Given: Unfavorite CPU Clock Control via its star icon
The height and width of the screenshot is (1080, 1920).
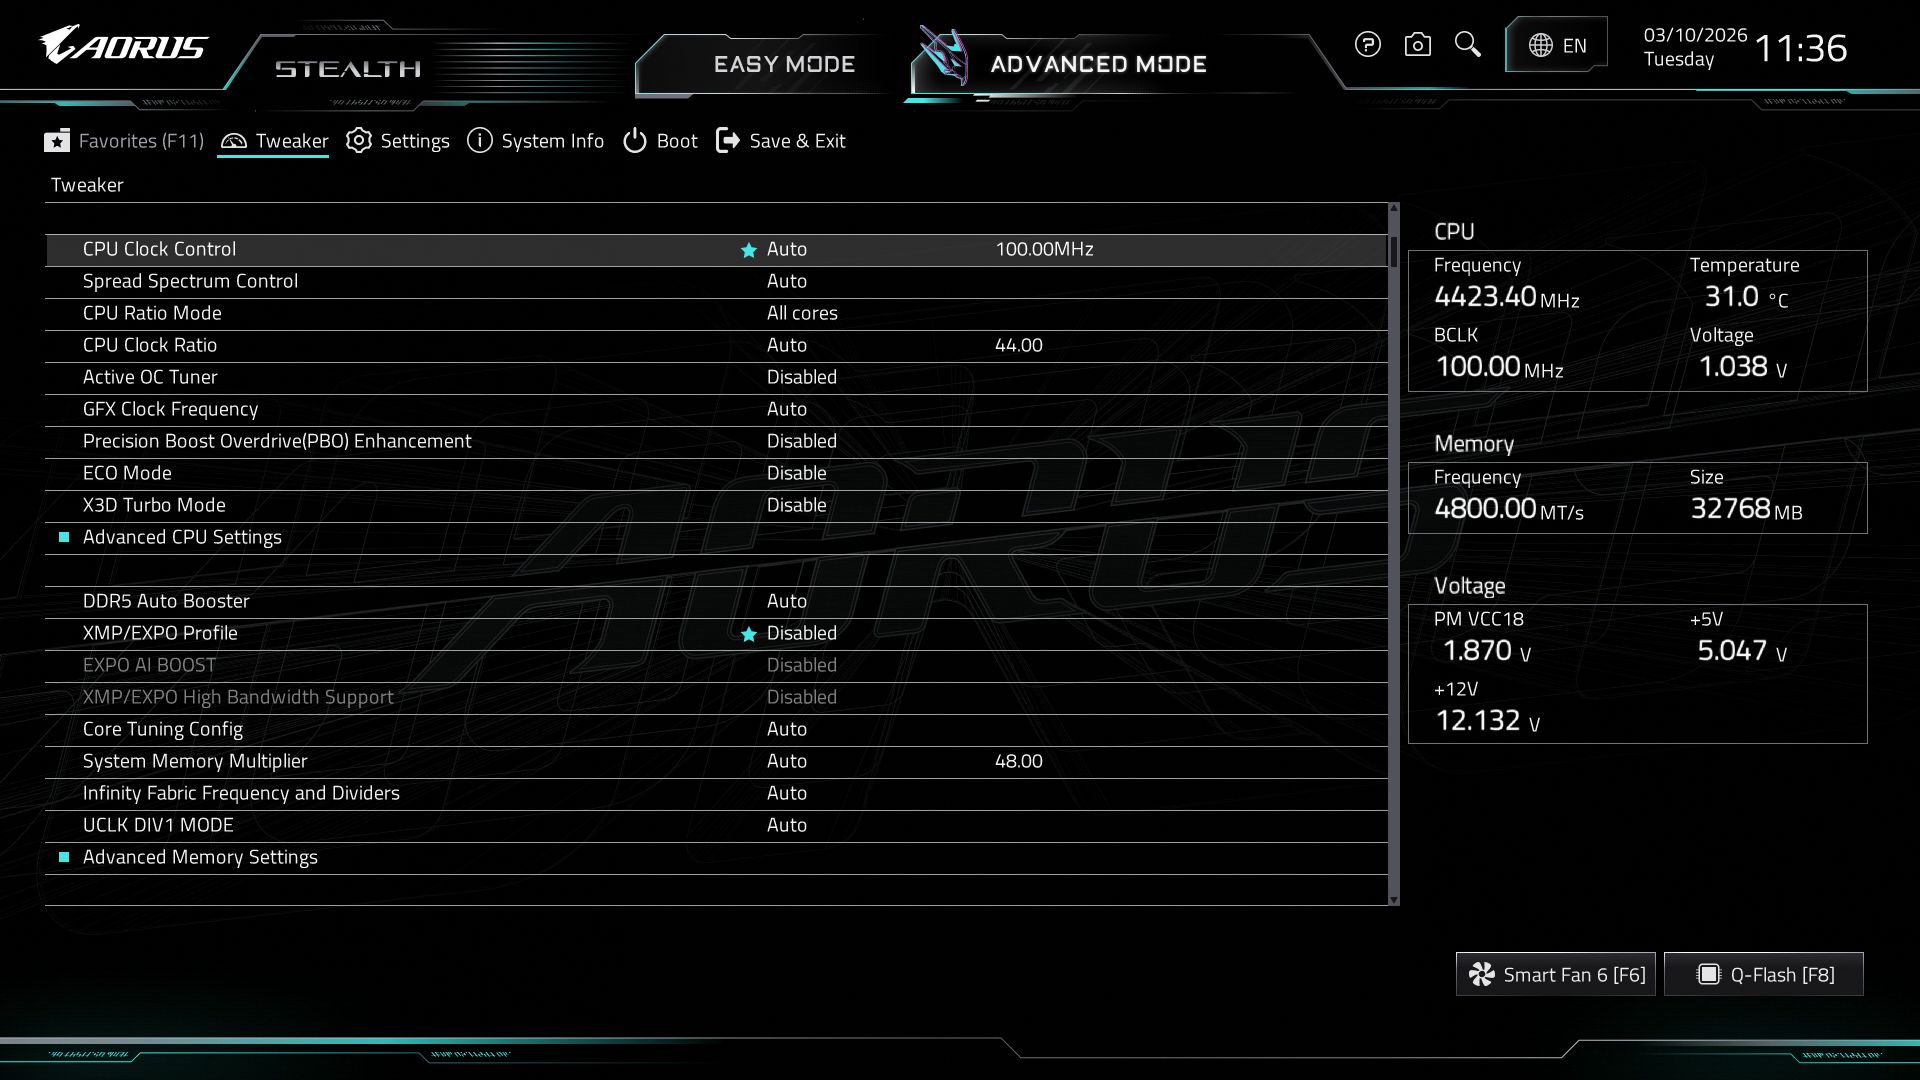Looking at the screenshot, I should [x=747, y=250].
